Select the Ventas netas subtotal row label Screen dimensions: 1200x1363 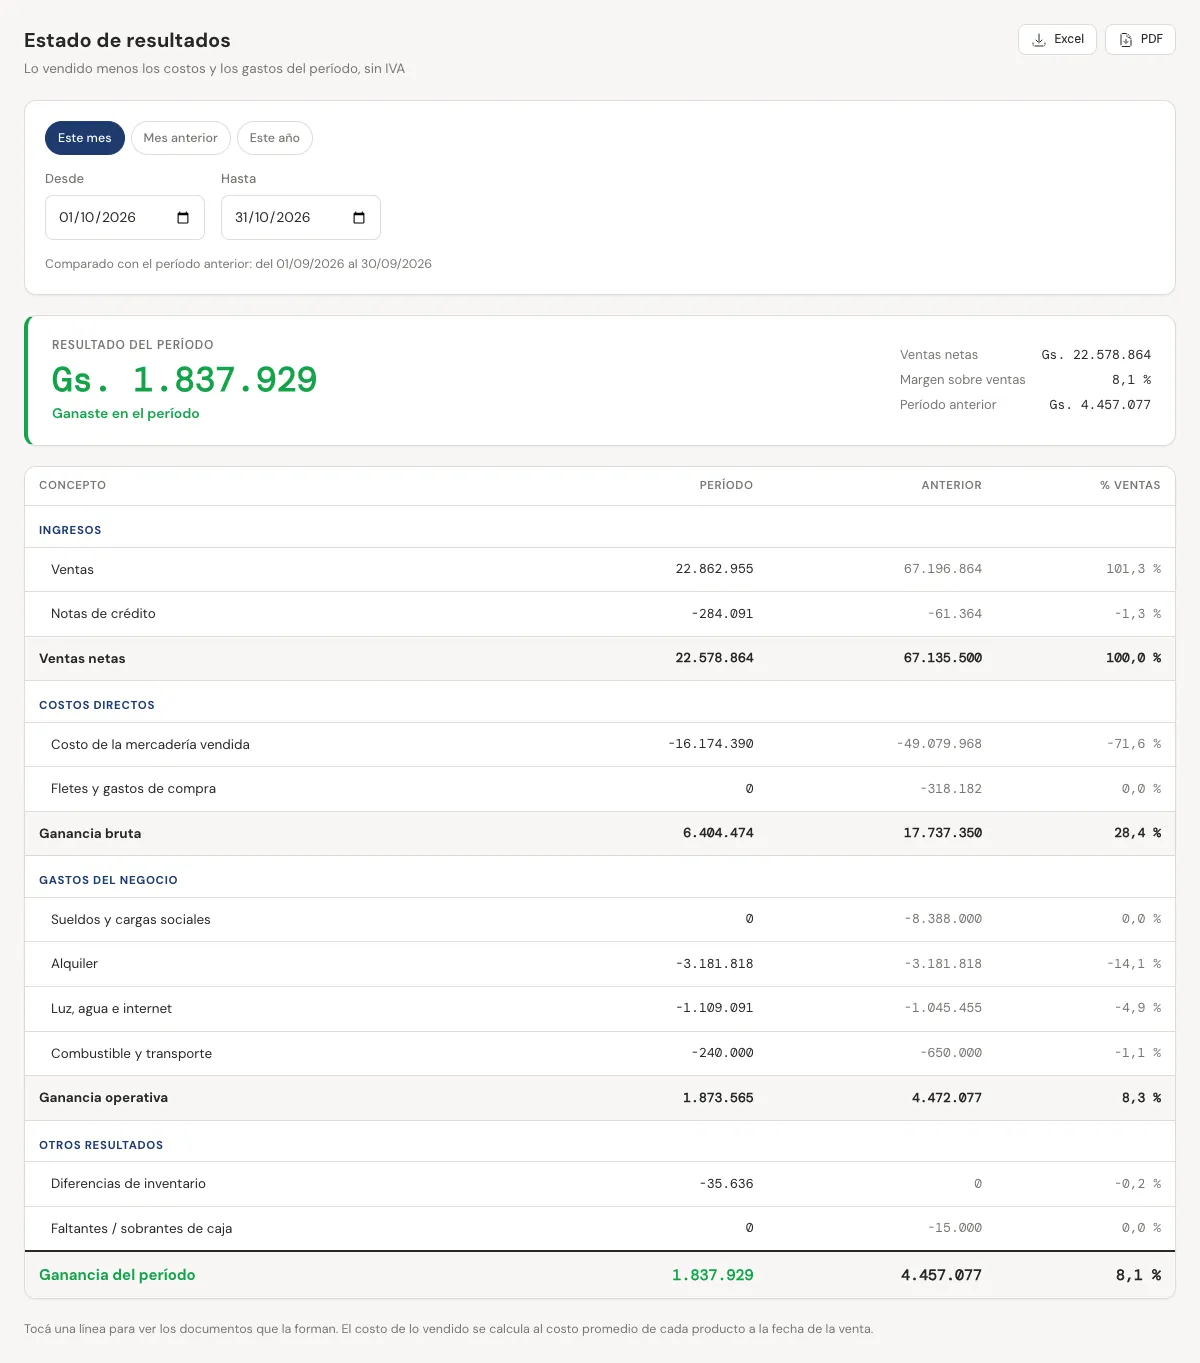[x=82, y=658]
